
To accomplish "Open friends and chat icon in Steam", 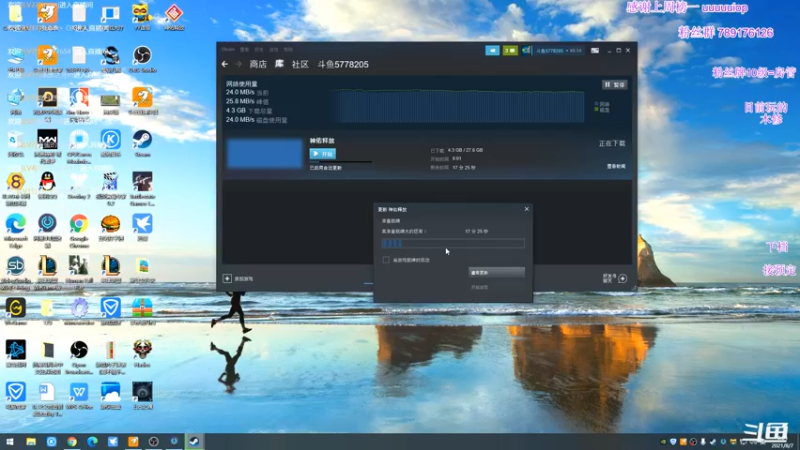I will [622, 279].
